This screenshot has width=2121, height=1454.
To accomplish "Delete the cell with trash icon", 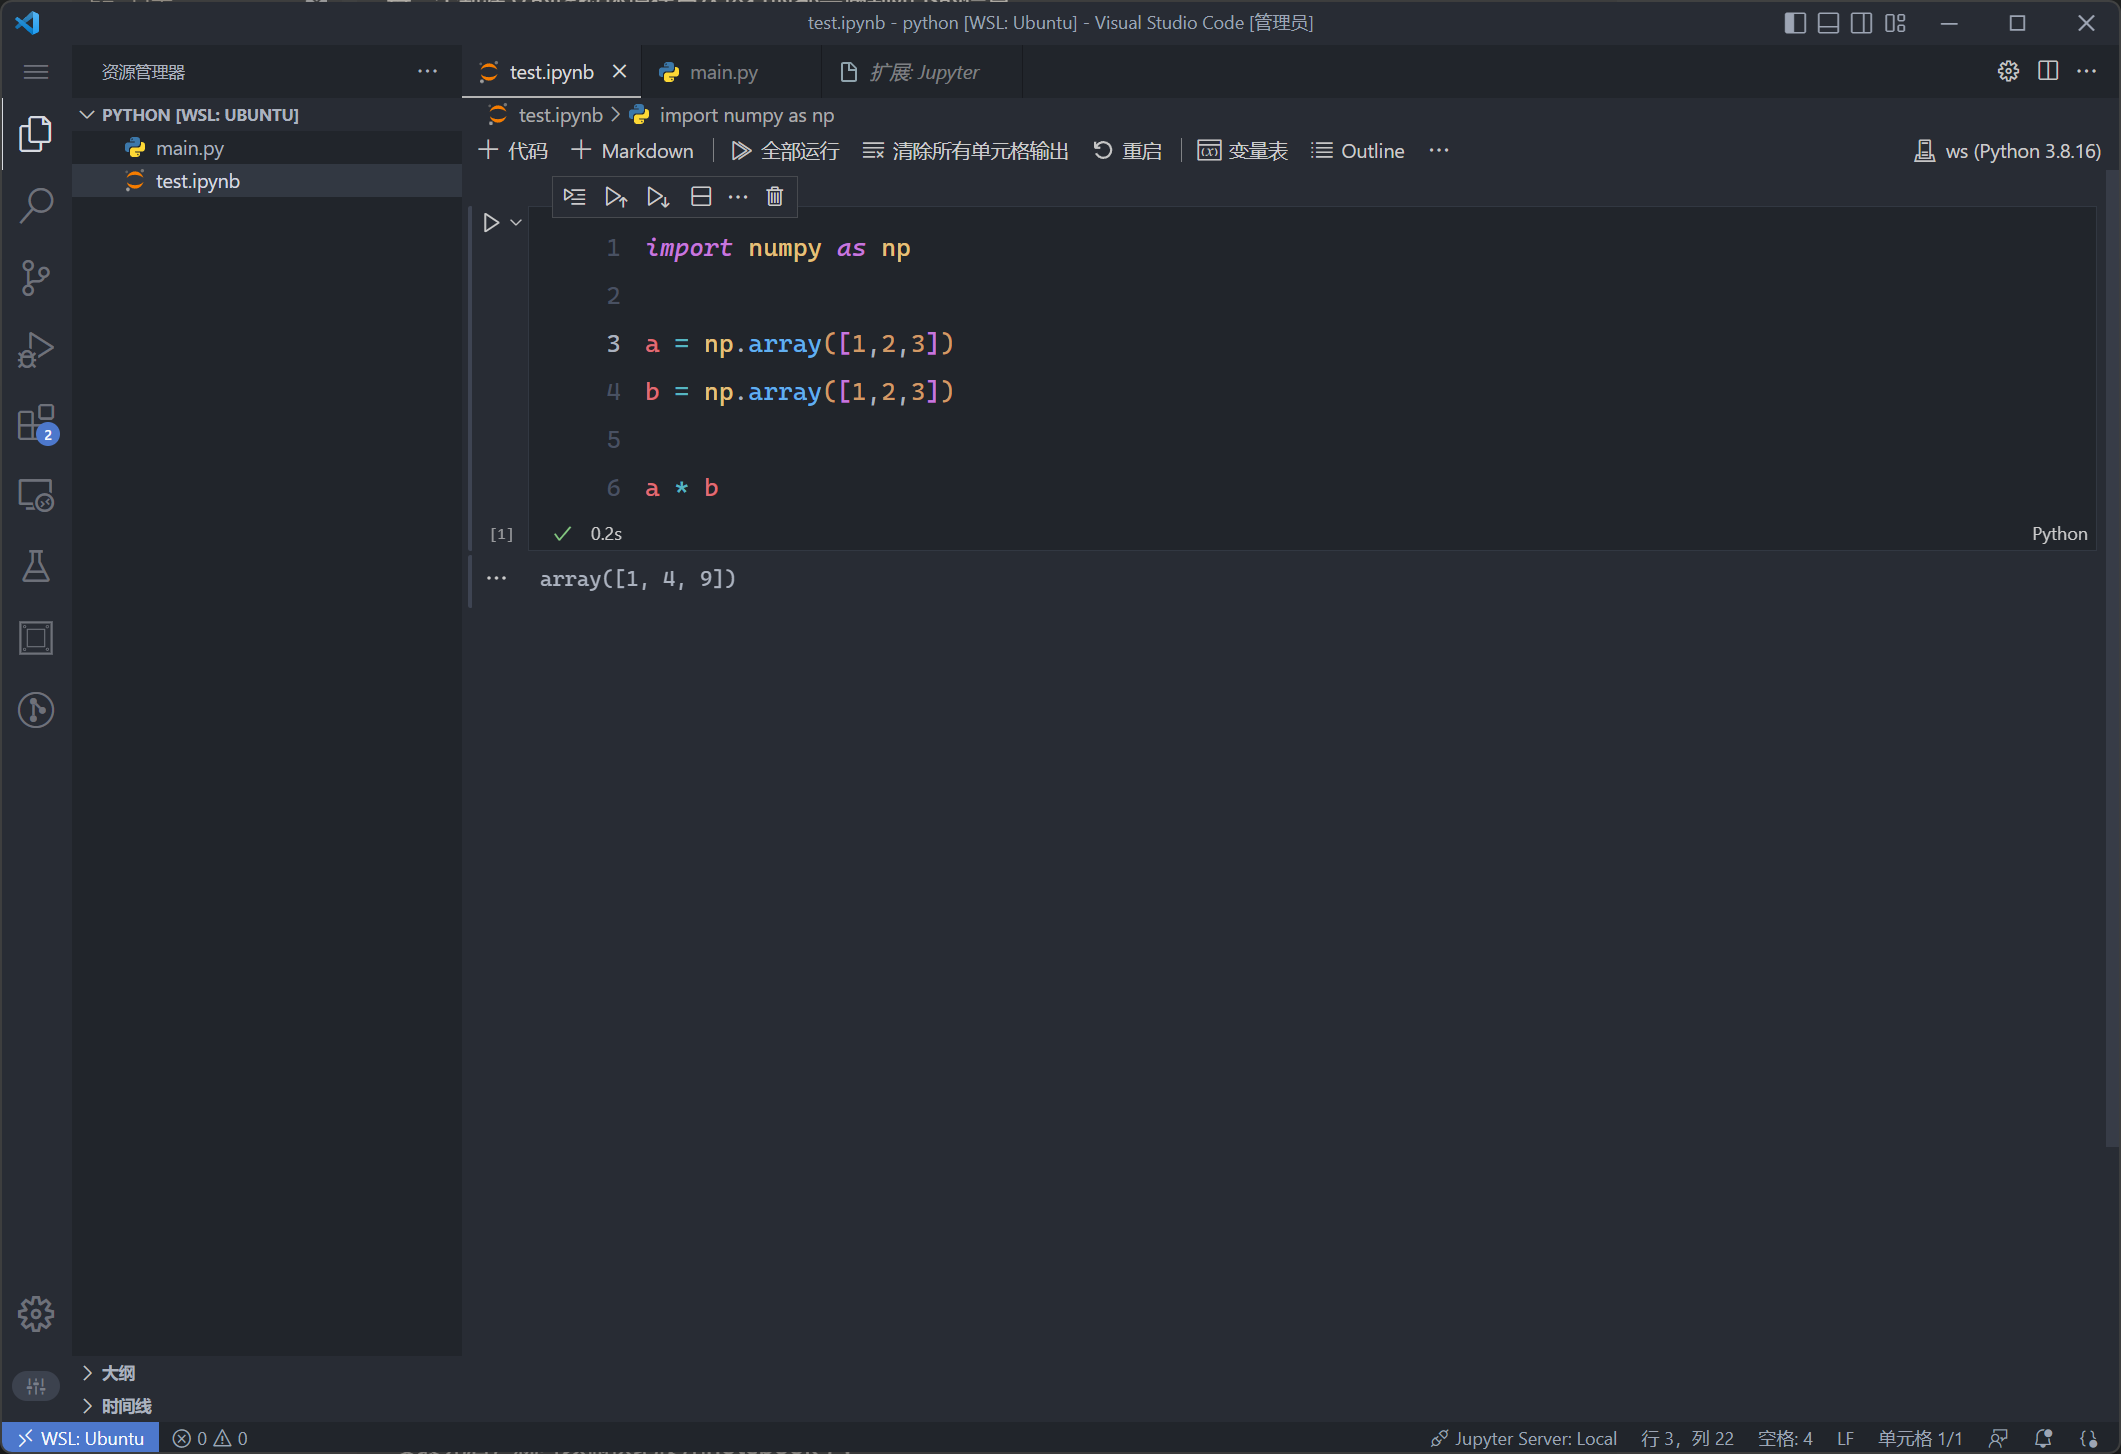I will pyautogui.click(x=775, y=197).
